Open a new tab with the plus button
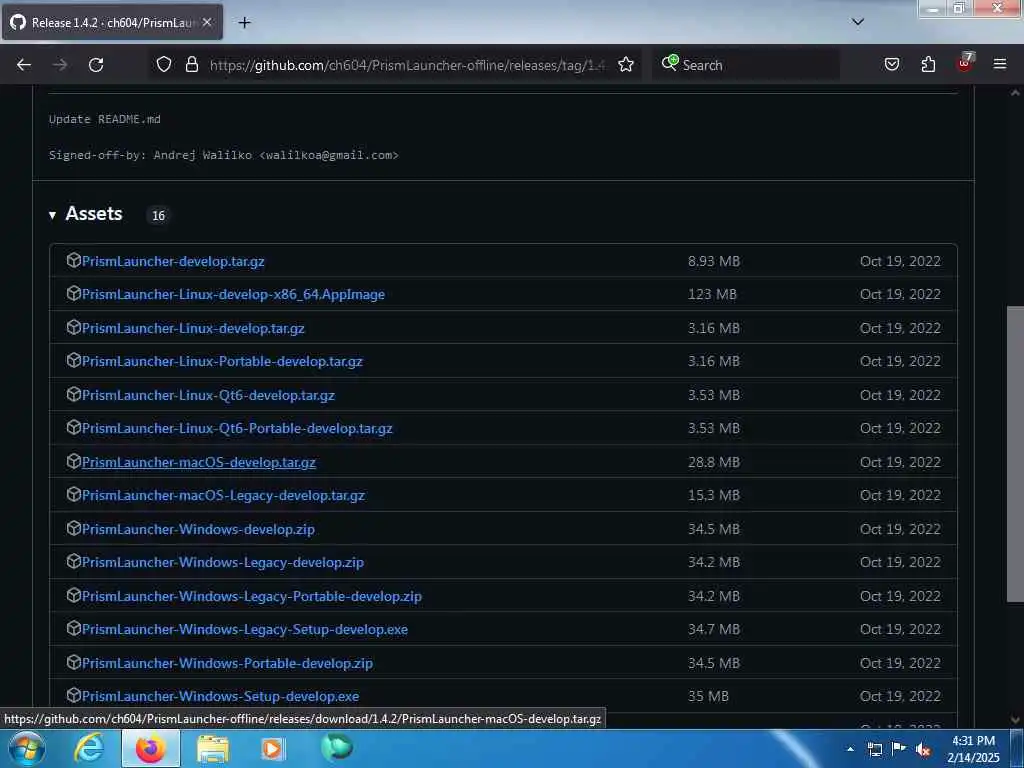 click(x=244, y=23)
